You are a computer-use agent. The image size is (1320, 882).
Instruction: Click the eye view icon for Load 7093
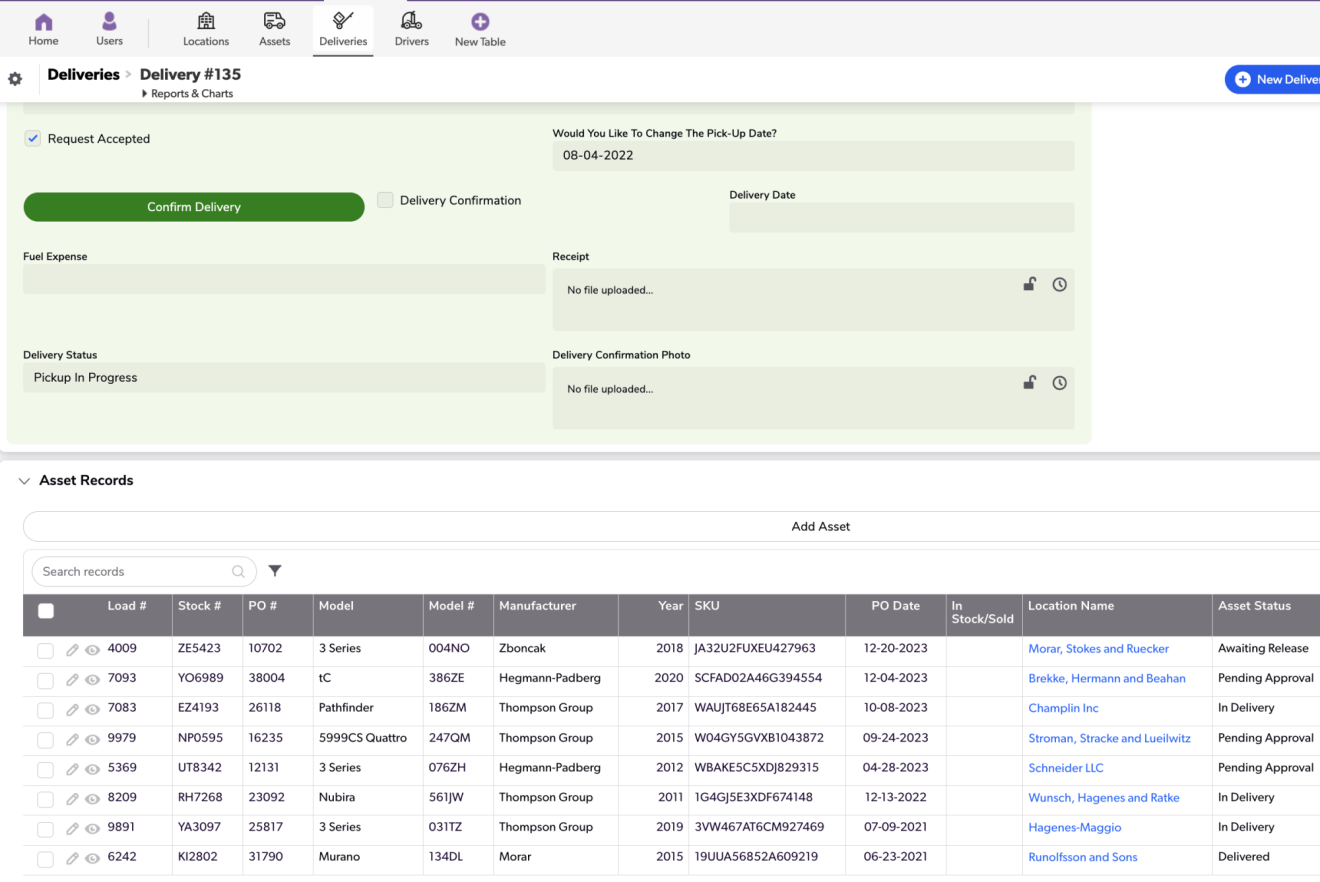tap(92, 680)
